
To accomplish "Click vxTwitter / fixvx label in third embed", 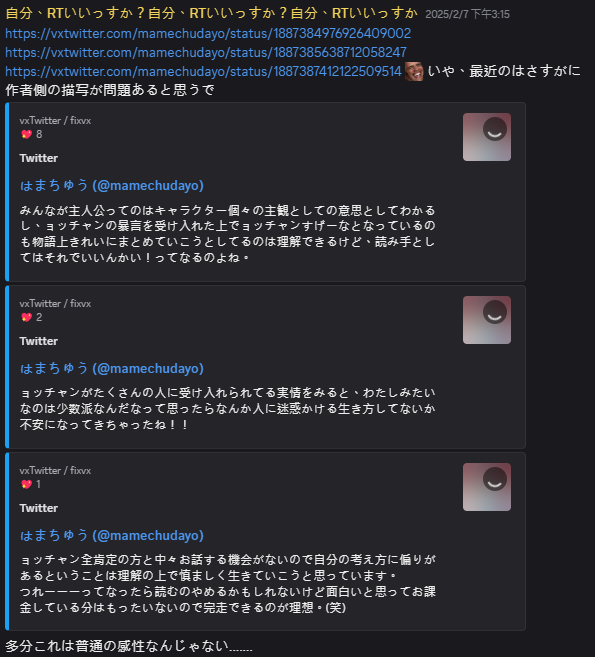I will (x=55, y=471).
